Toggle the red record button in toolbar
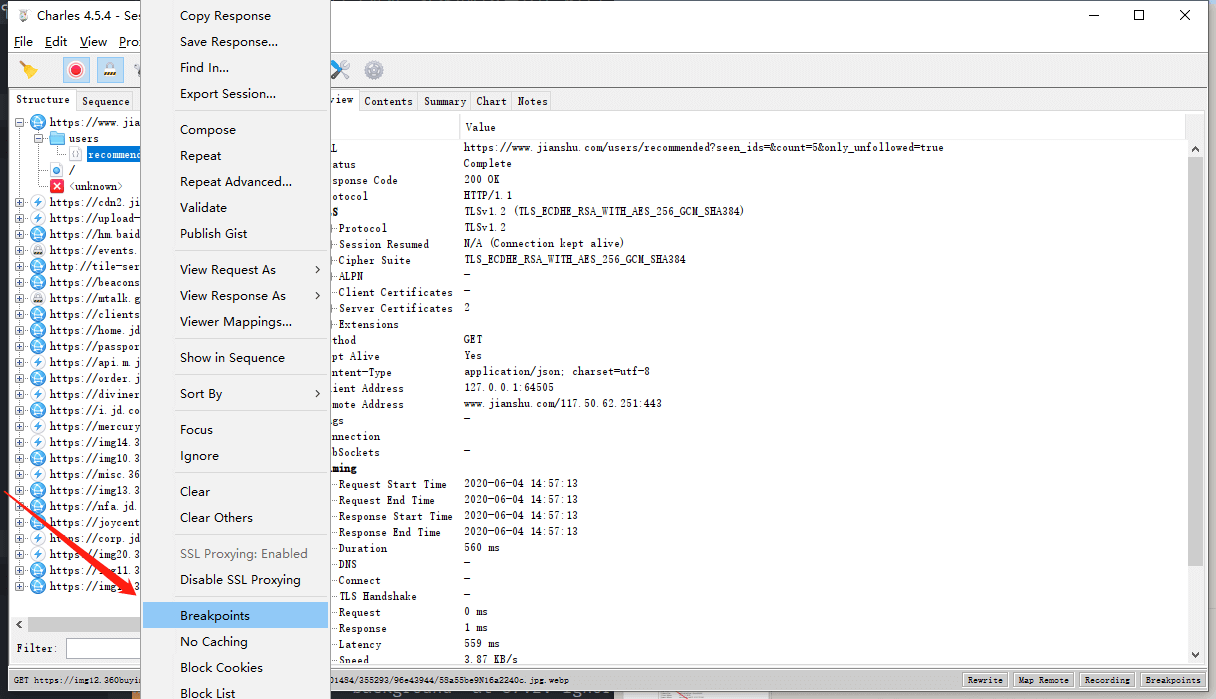Image resolution: width=1216 pixels, height=699 pixels. [76, 70]
